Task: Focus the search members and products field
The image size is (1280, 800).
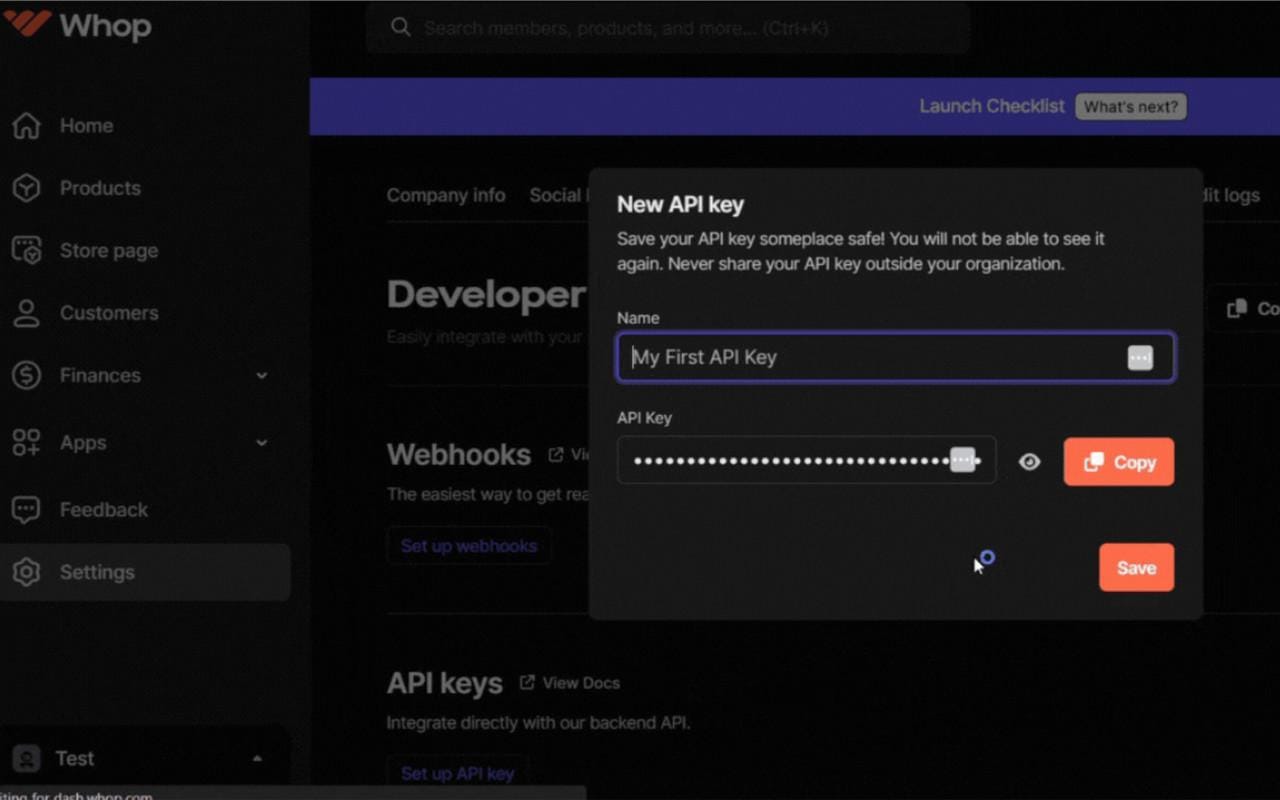Action: click(x=668, y=28)
